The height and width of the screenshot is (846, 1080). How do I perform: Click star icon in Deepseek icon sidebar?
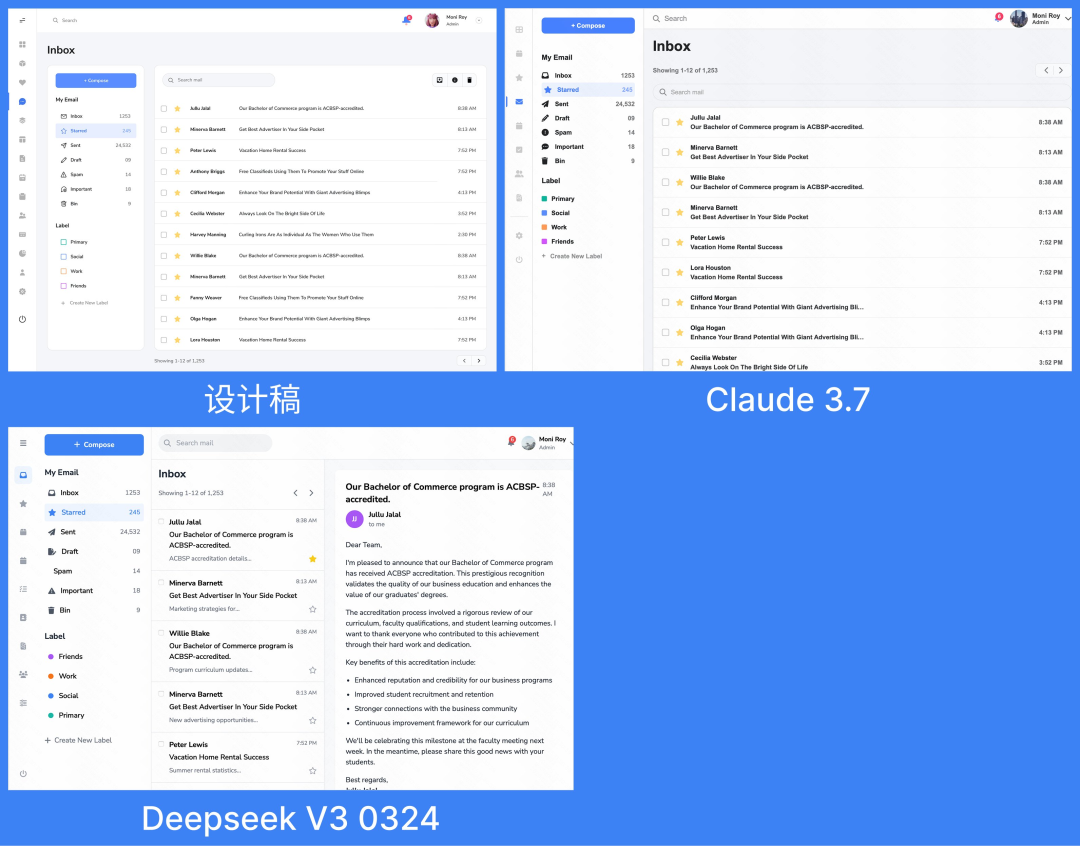(23, 504)
